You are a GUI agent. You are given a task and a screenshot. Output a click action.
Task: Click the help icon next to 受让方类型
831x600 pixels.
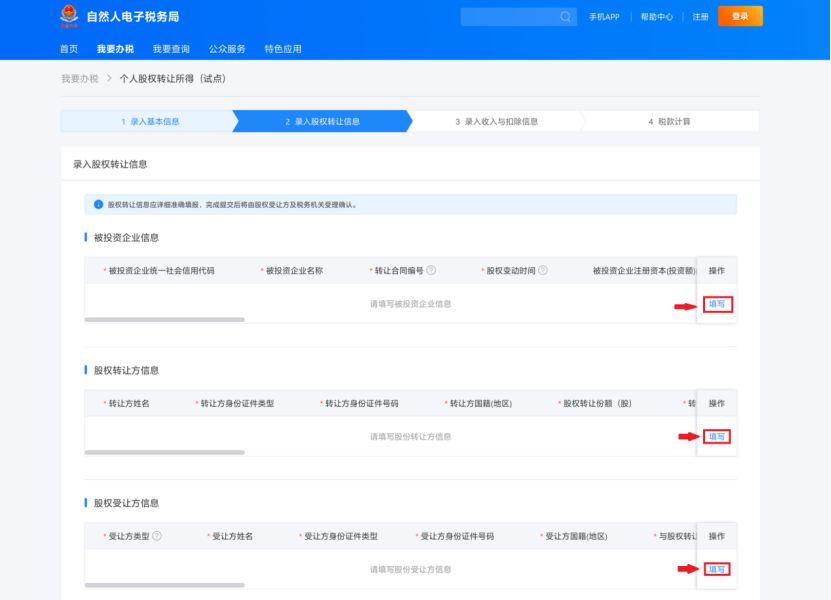155,535
